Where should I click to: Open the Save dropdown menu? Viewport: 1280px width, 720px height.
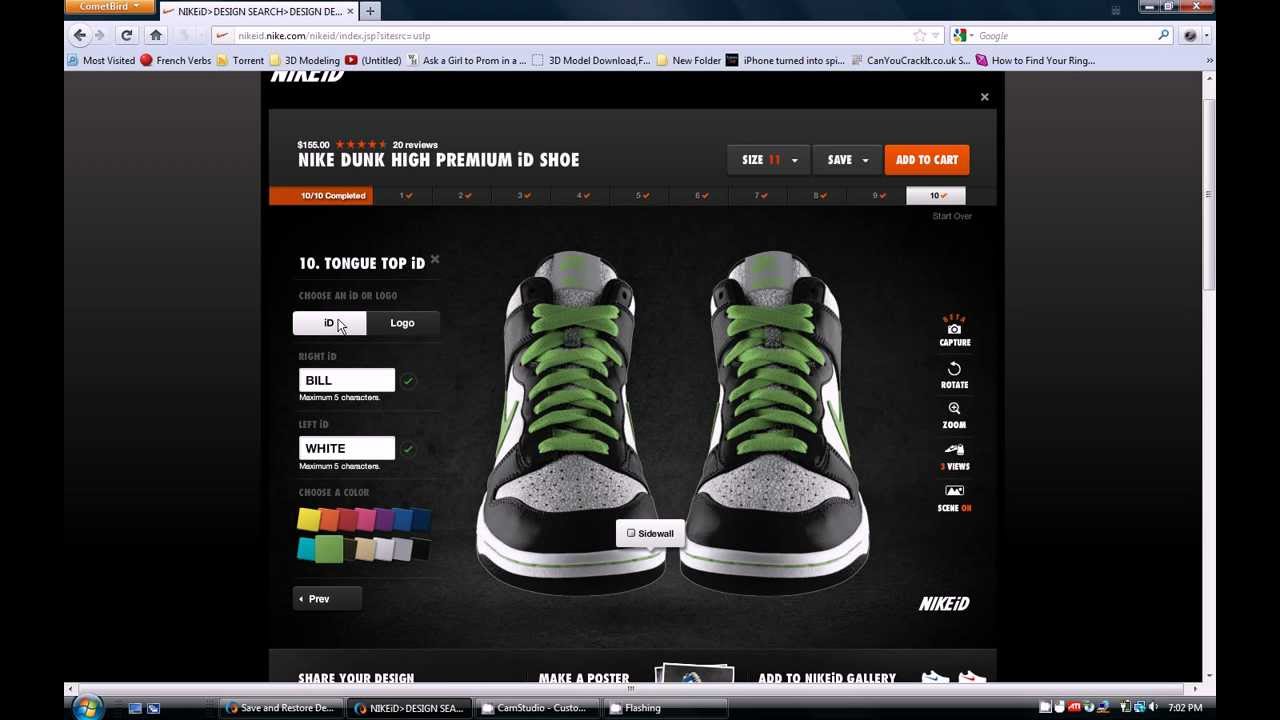point(847,160)
